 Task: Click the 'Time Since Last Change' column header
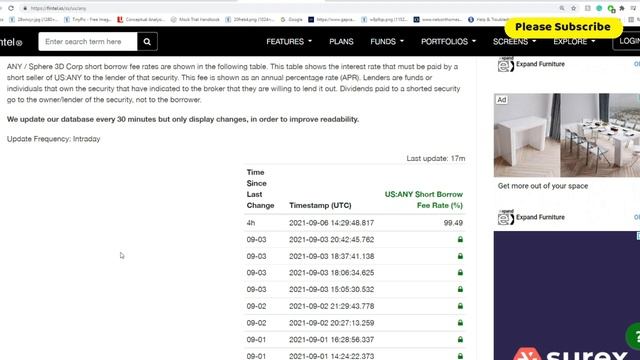point(260,189)
